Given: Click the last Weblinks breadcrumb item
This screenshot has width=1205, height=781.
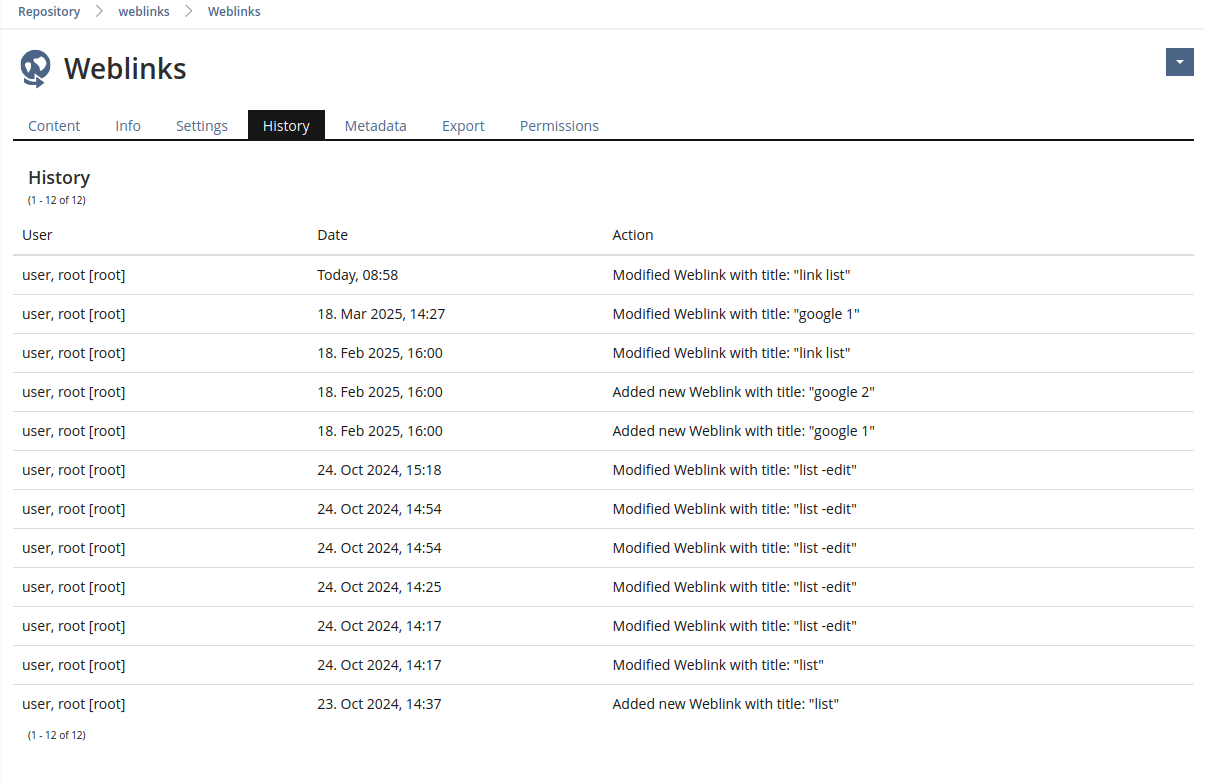Looking at the screenshot, I should [x=234, y=12].
